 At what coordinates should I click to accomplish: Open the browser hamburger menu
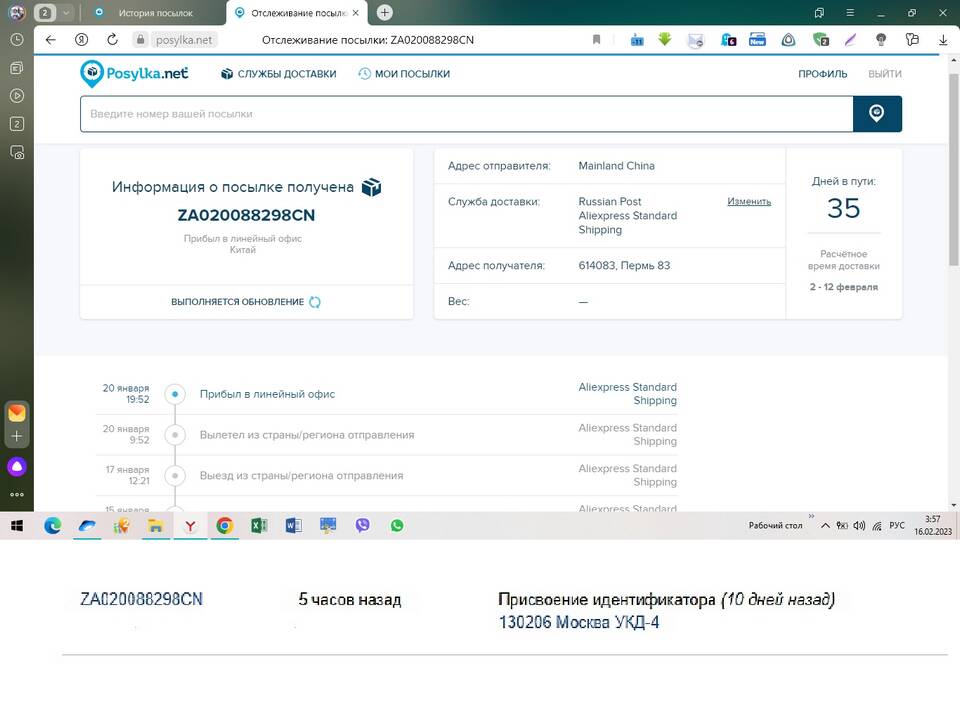850,12
